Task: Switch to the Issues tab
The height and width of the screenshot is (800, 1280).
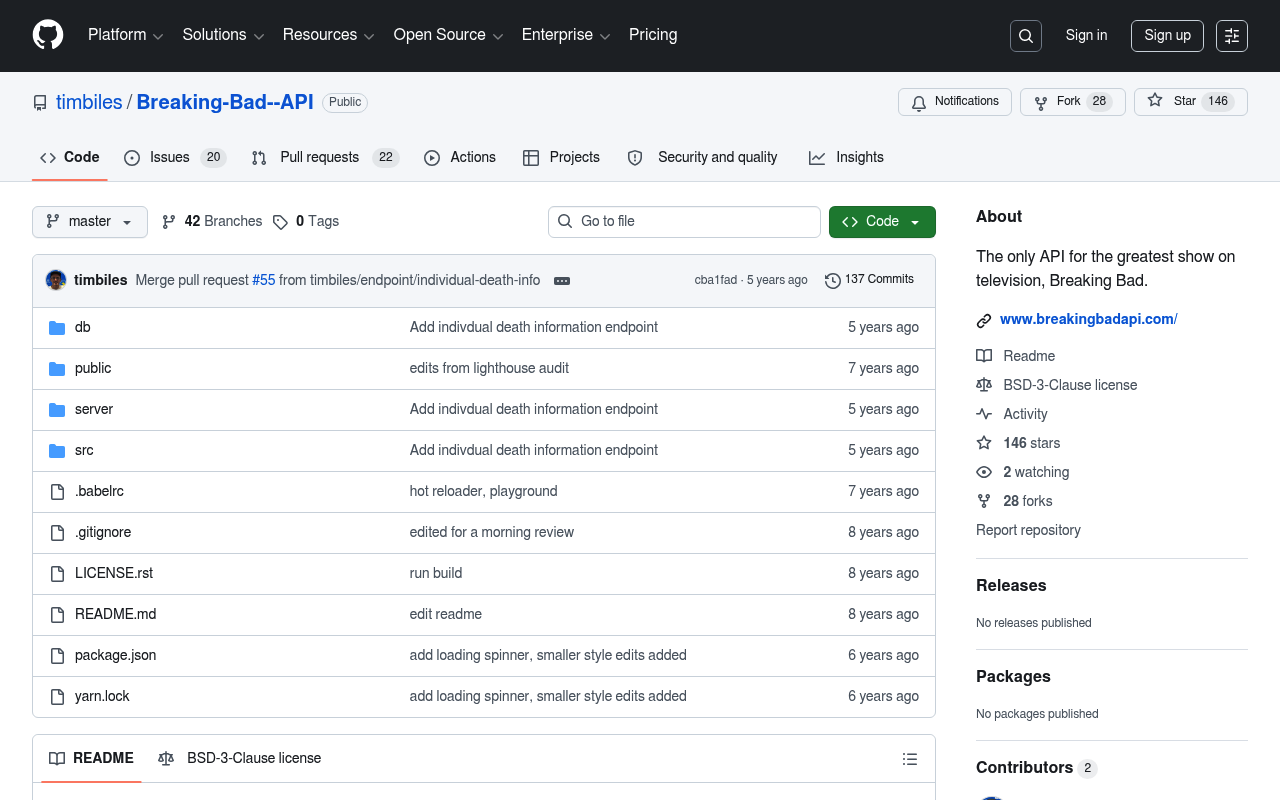Action: [x=175, y=158]
